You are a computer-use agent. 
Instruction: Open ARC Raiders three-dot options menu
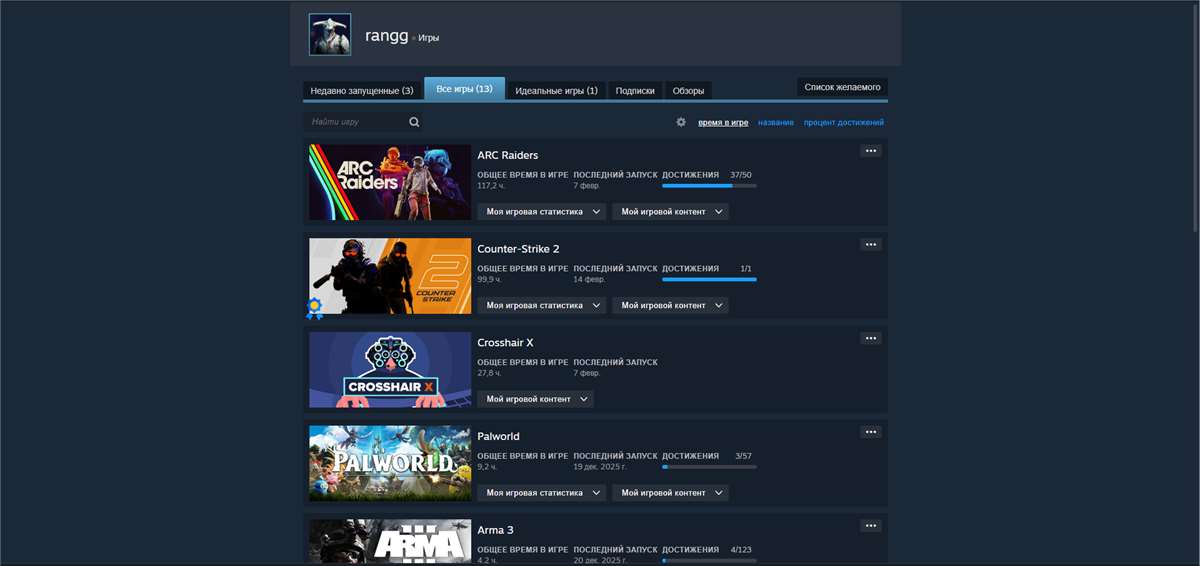[x=871, y=151]
